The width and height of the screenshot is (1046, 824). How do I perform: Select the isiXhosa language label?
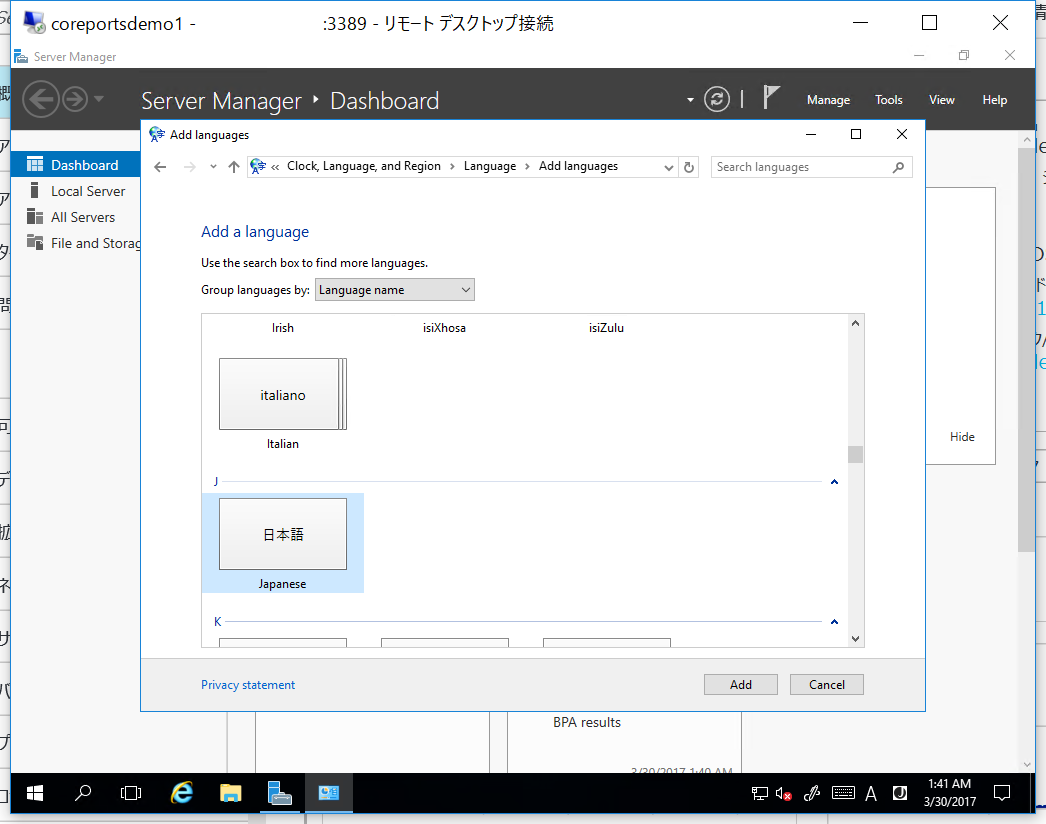444,328
